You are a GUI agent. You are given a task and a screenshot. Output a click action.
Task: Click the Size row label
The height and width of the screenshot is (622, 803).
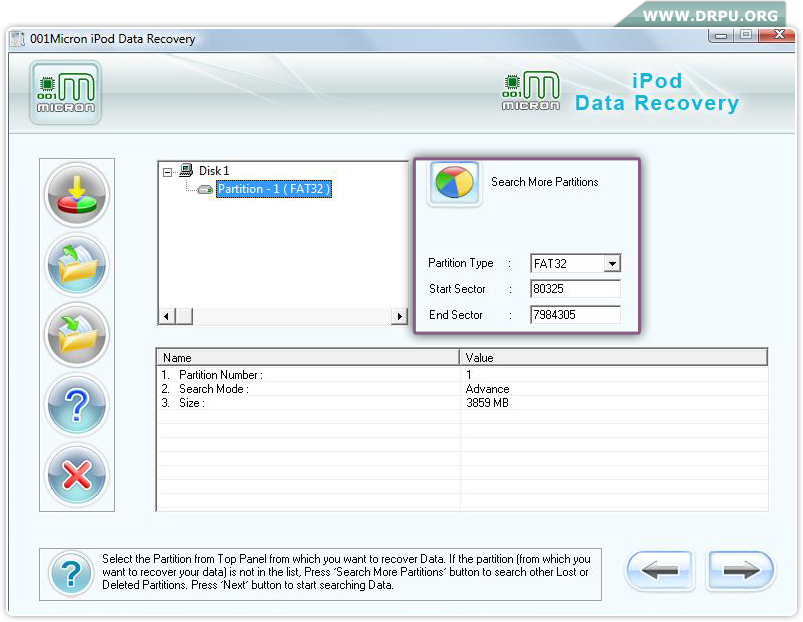coord(192,403)
